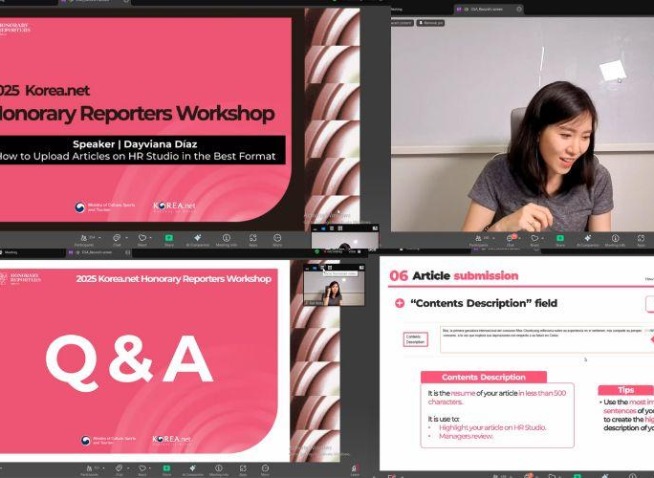The height and width of the screenshot is (478, 654).
Task: Click small video thumbnail below Workshop title slide
Action: tap(345, 240)
